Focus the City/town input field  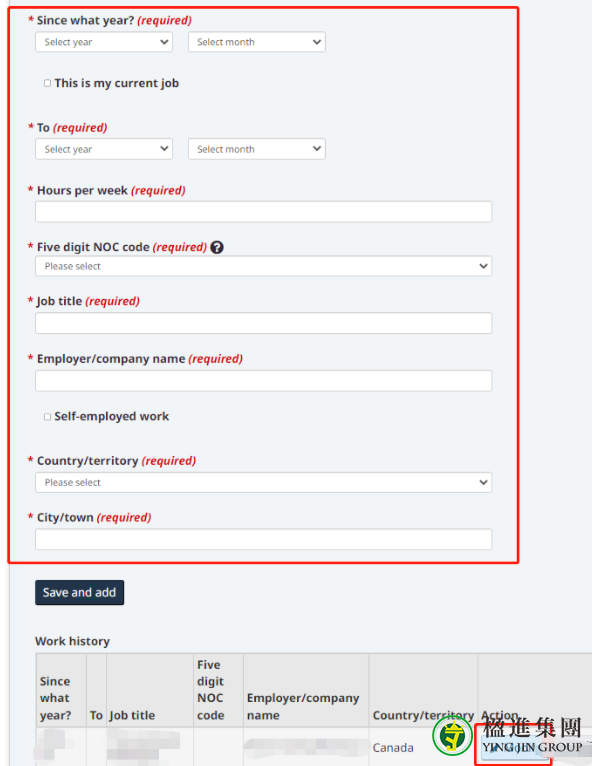click(263, 539)
